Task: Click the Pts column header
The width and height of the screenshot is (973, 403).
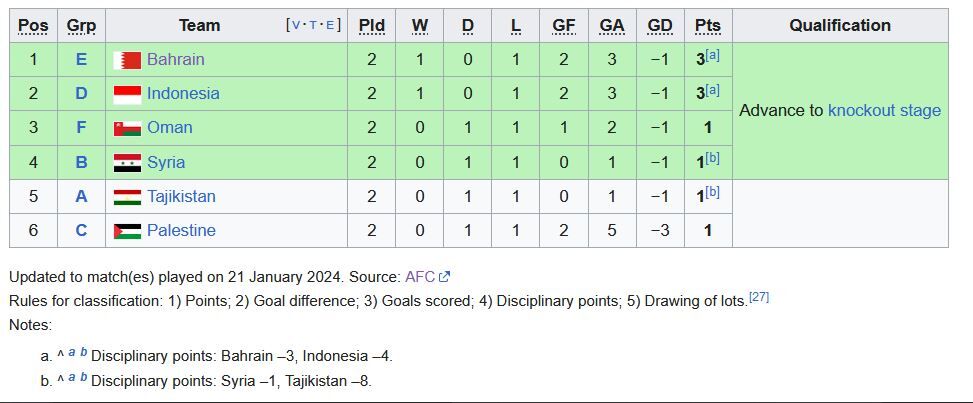Action: [708, 26]
